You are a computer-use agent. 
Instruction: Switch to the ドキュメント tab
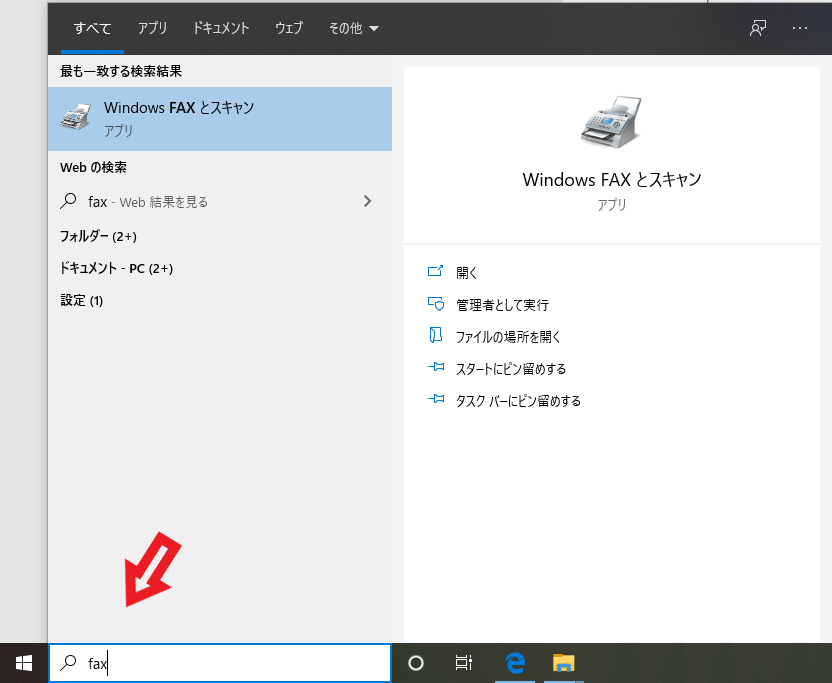(x=221, y=28)
